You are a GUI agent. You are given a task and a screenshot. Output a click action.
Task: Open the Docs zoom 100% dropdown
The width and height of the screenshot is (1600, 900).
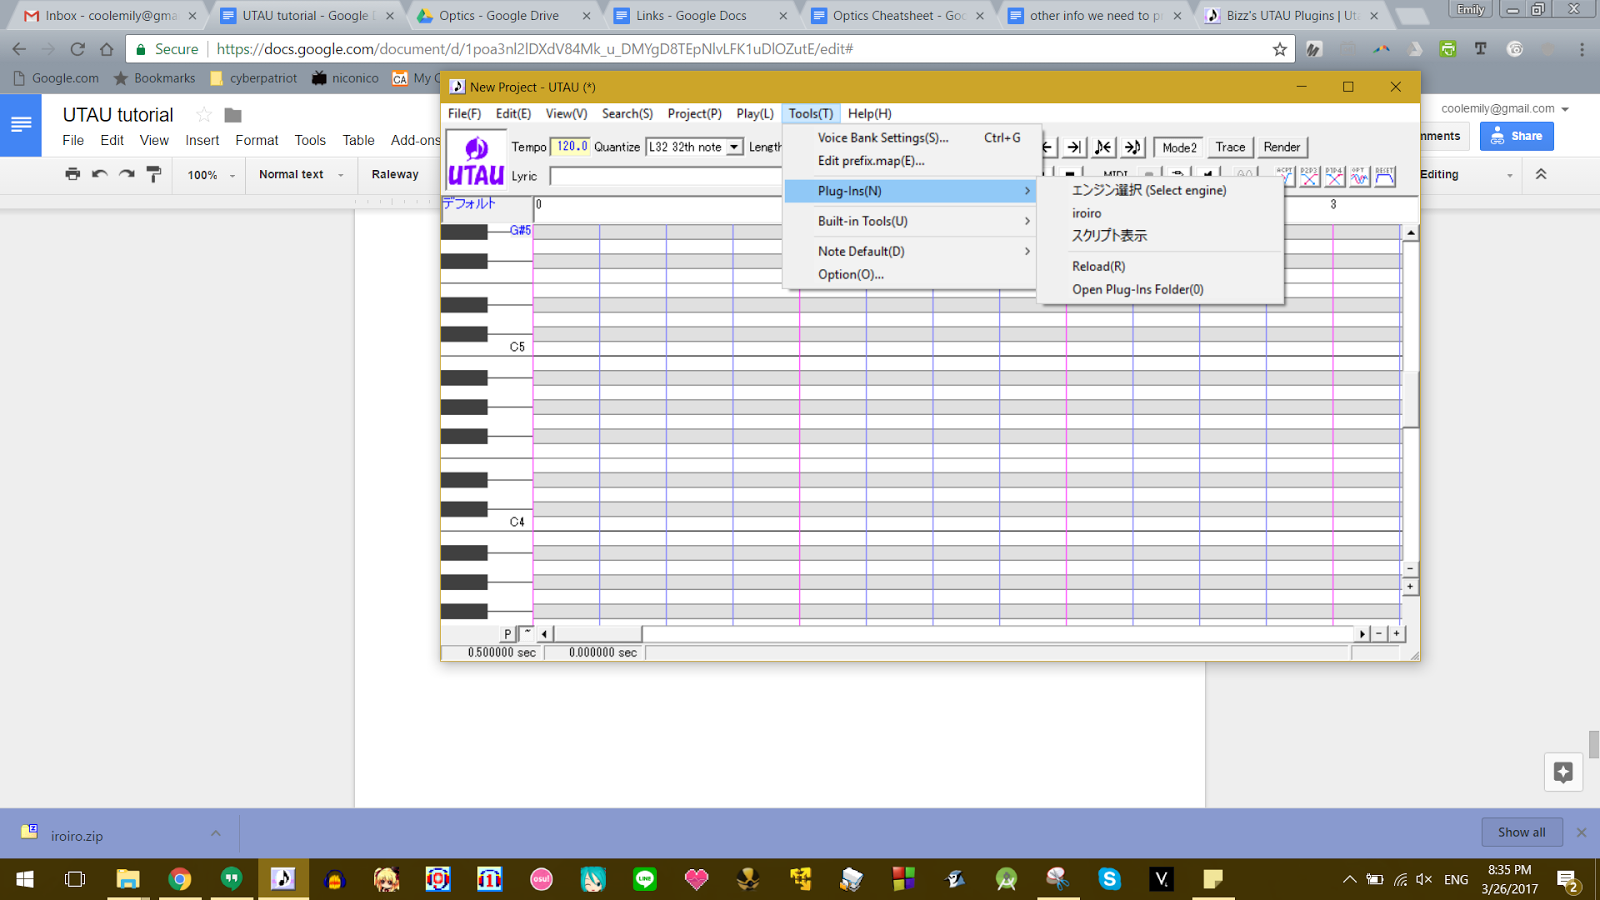[211, 175]
